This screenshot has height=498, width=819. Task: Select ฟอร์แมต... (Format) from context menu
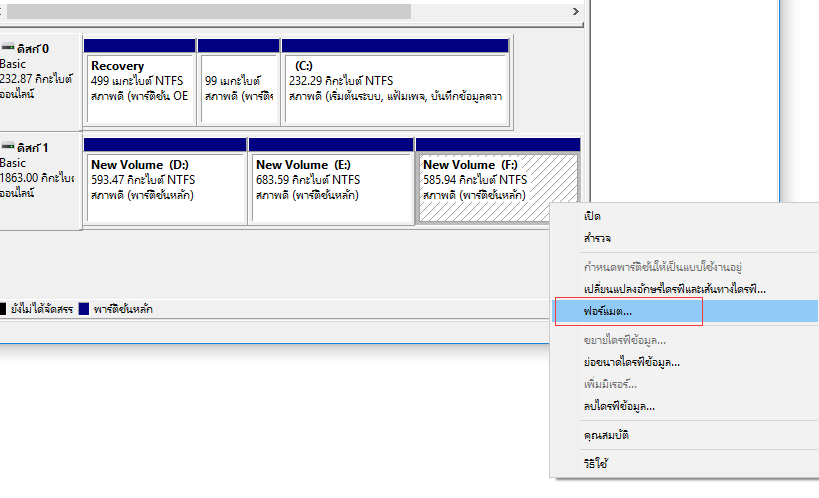tap(608, 312)
